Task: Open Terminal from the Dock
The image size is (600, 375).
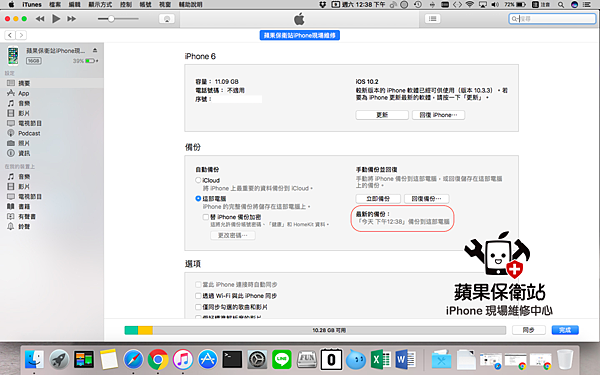Action: point(232,360)
